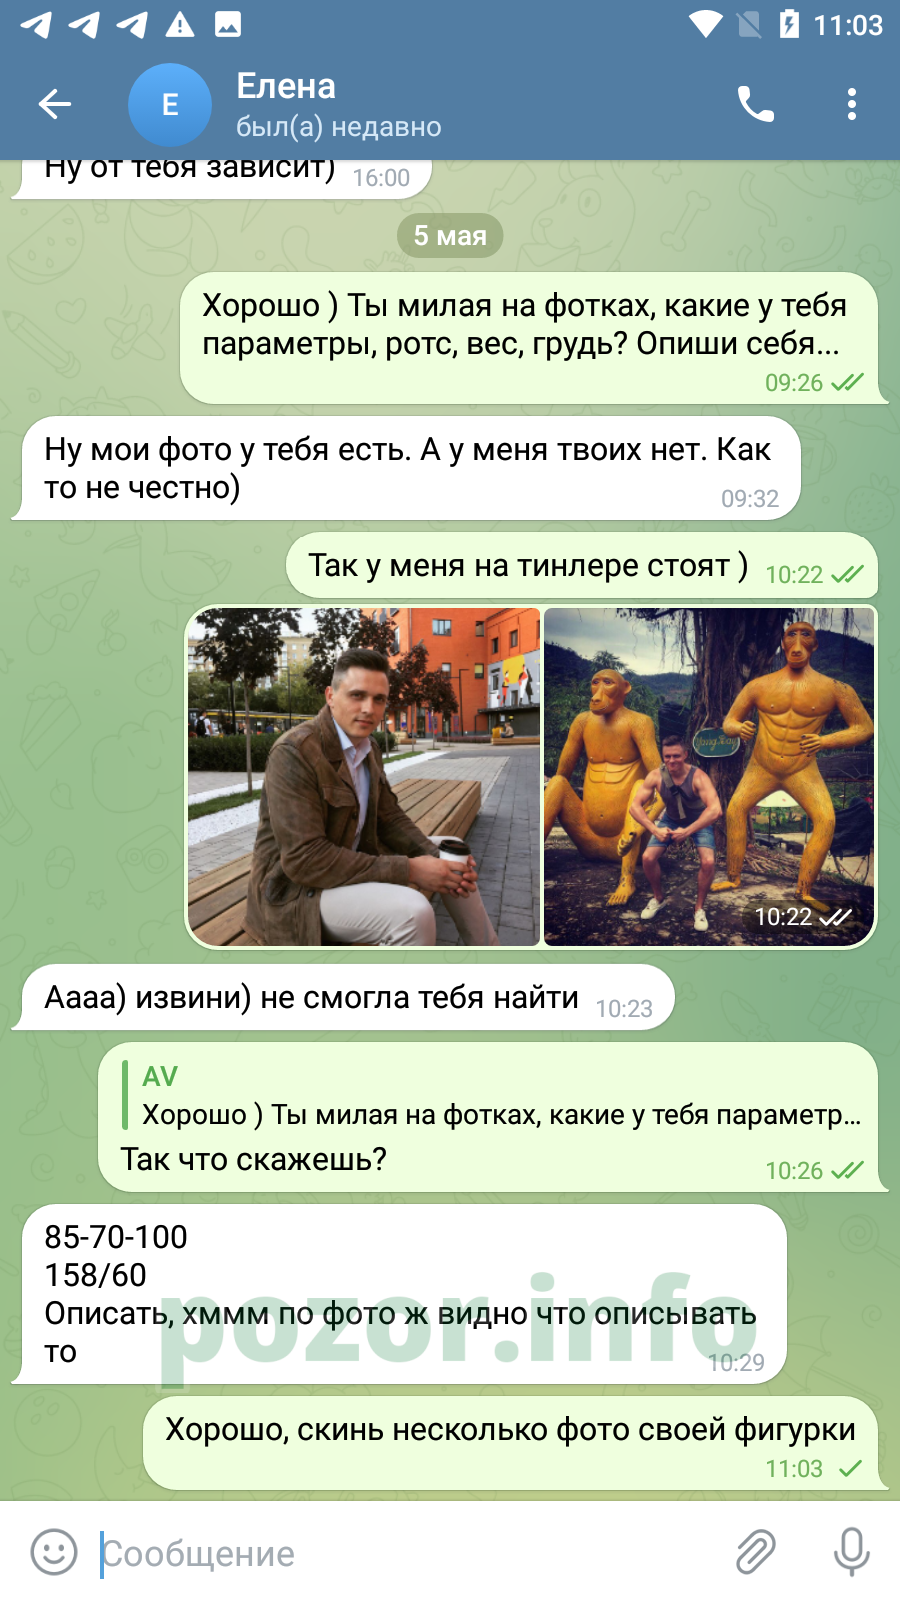900x1600 pixels.
Task: Select message 'Так у меня на тинлере стоят'
Action: (x=582, y=566)
